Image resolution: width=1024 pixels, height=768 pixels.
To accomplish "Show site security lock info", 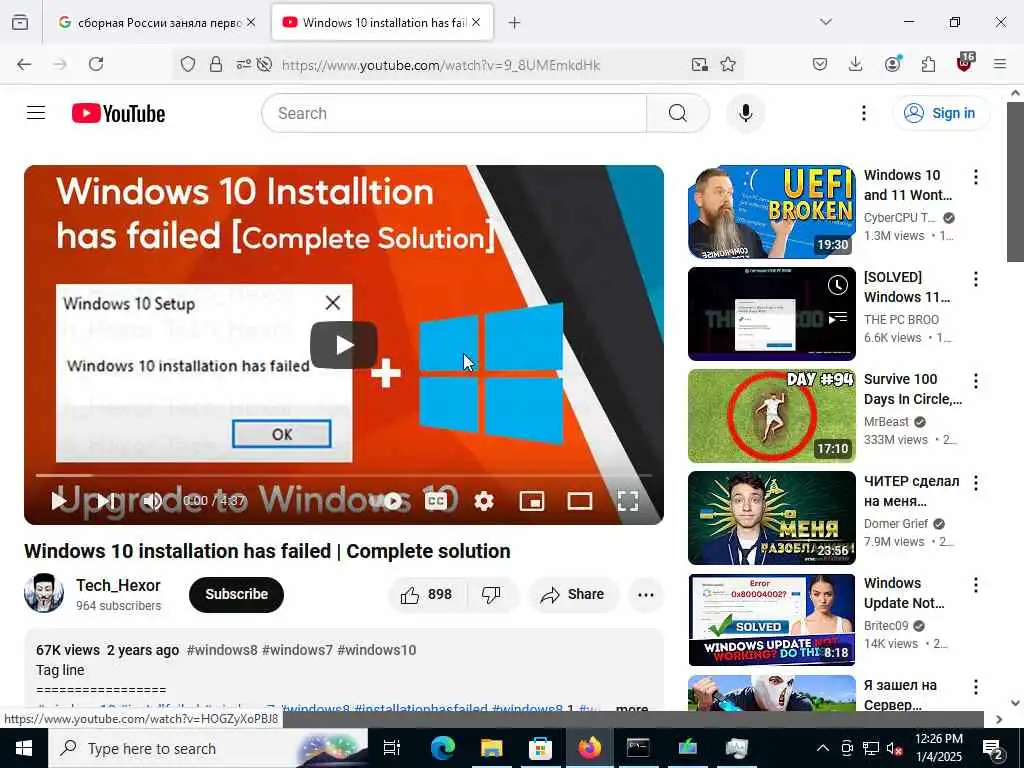I will [x=216, y=64].
